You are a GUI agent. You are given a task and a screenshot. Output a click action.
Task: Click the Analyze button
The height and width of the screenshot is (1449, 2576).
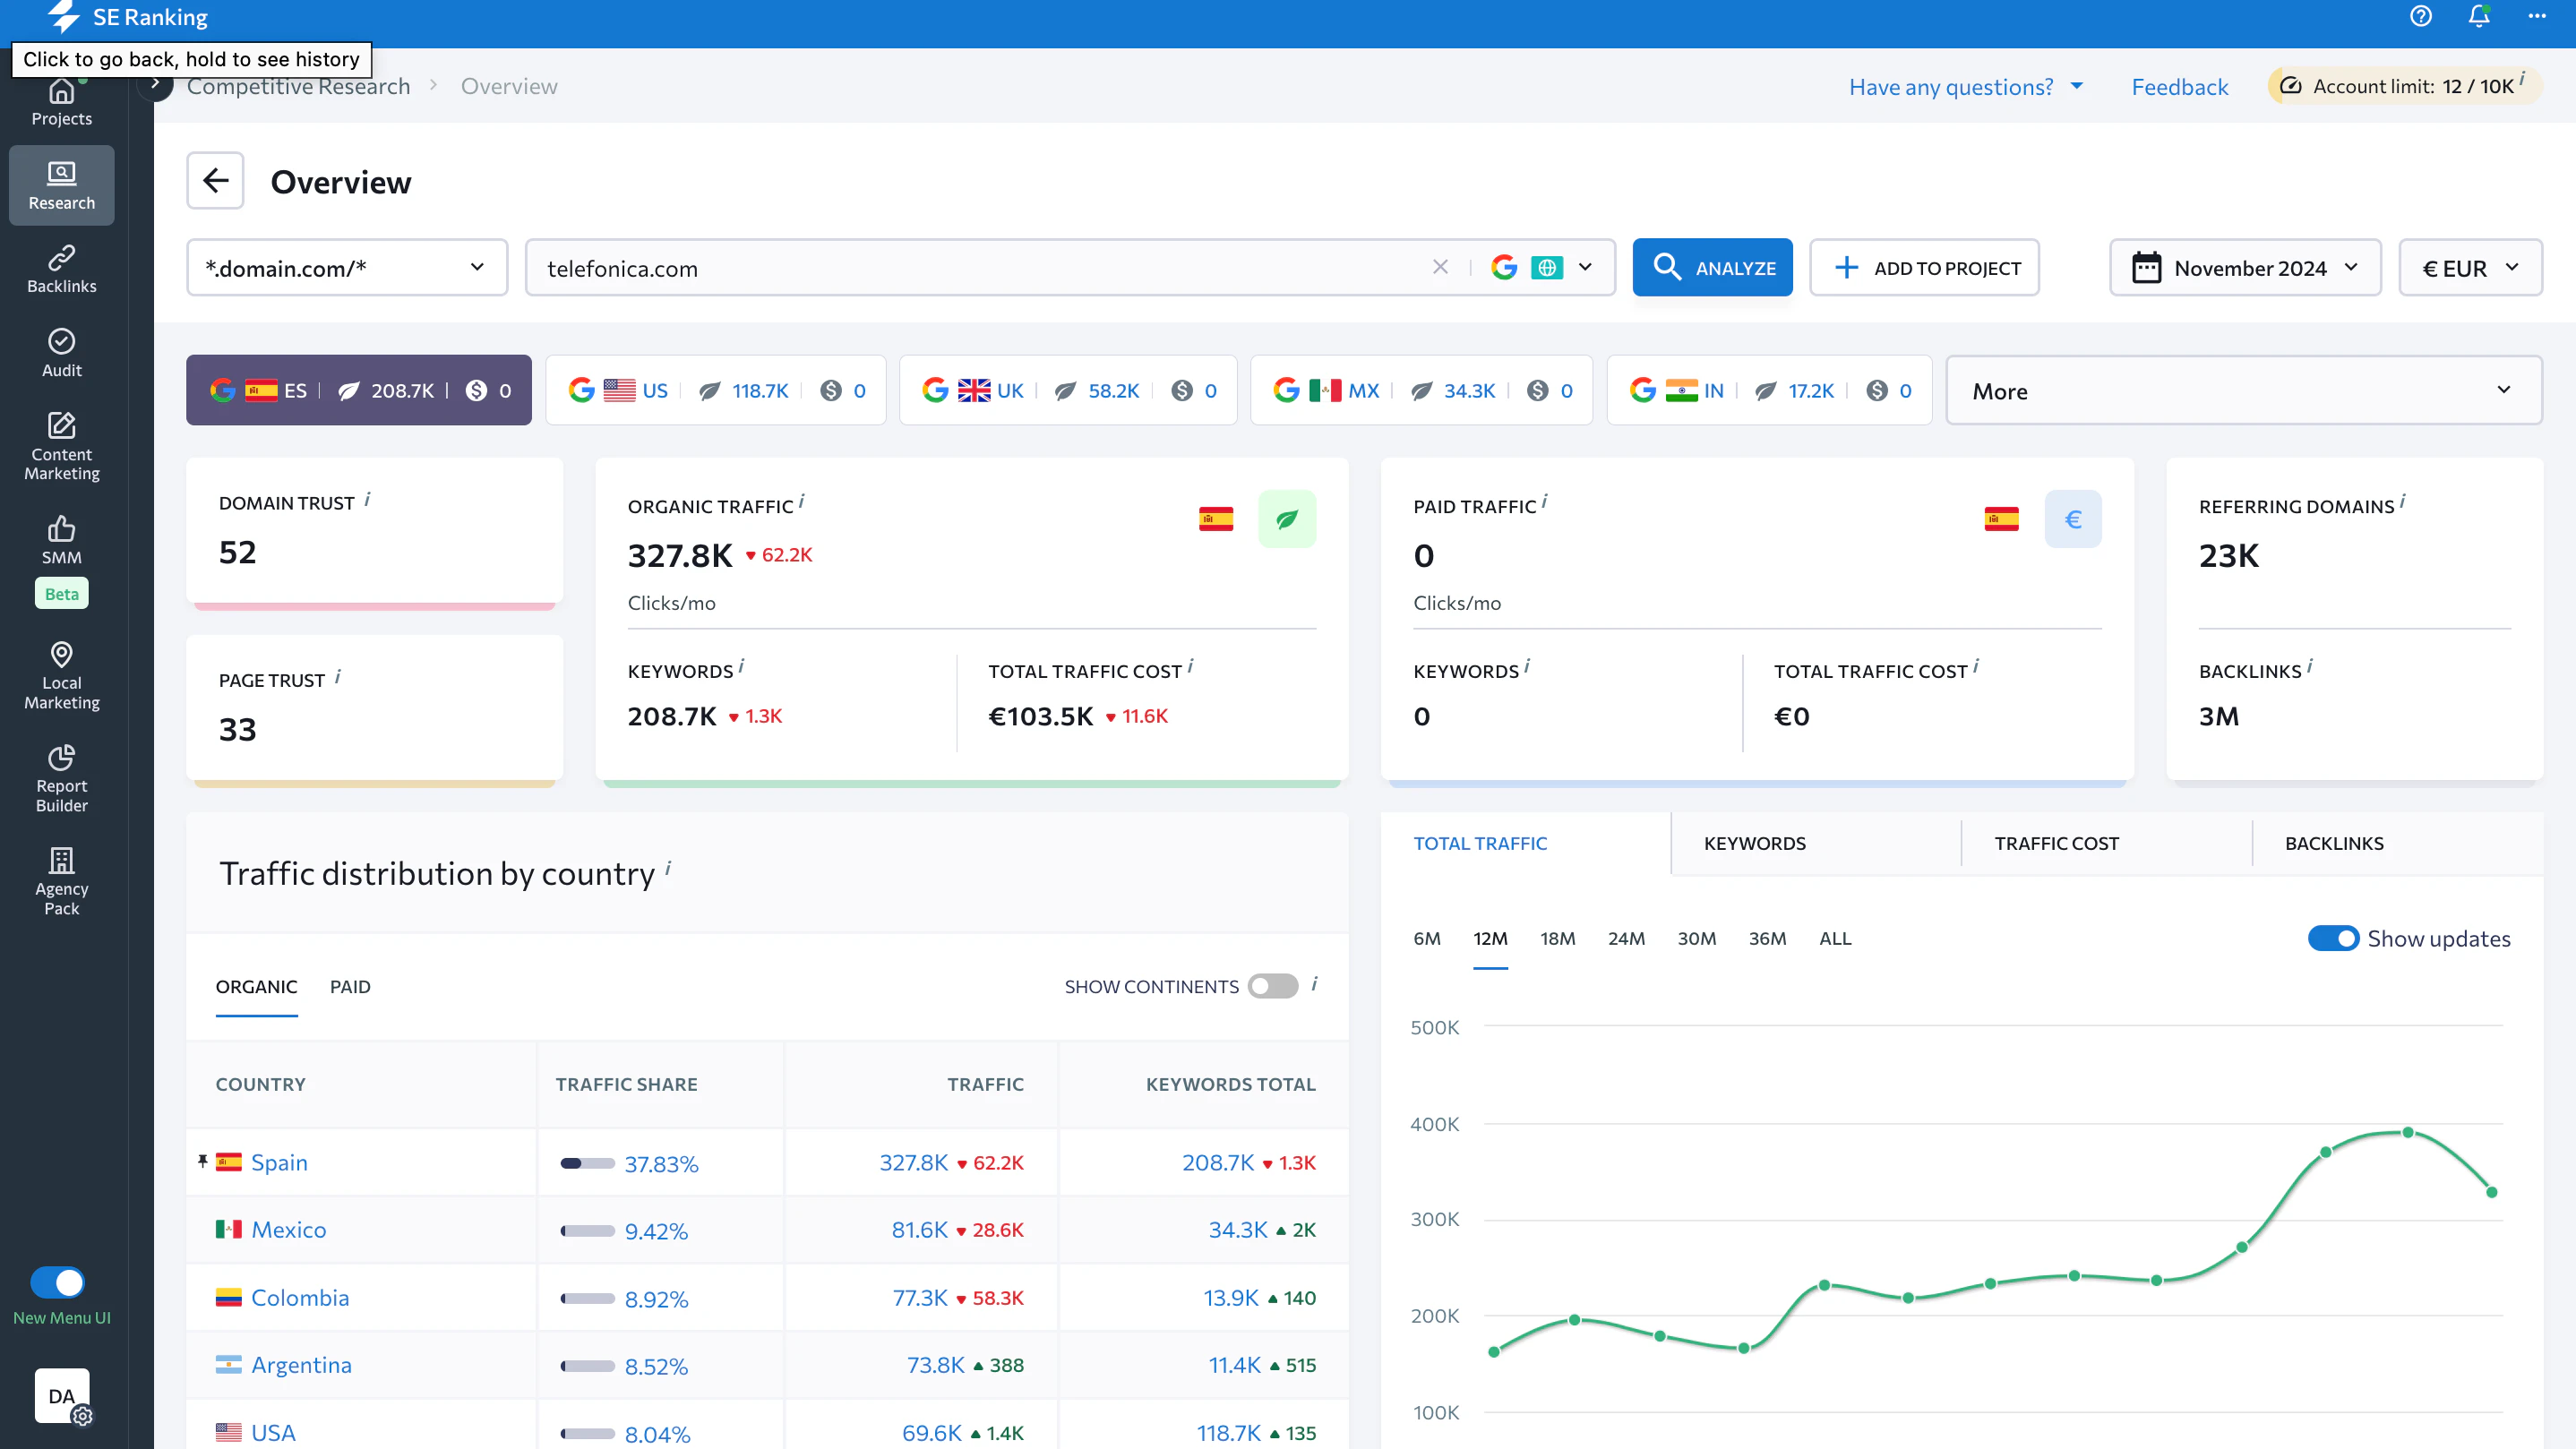click(x=1712, y=268)
